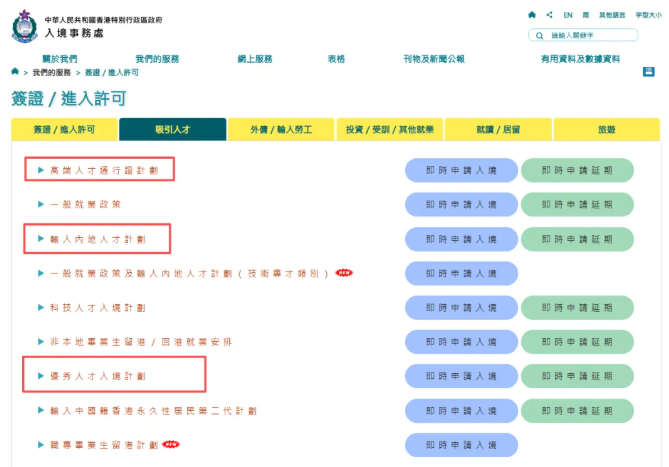Click the breadcrumb home icon
669x467 pixels.
pos(15,71)
